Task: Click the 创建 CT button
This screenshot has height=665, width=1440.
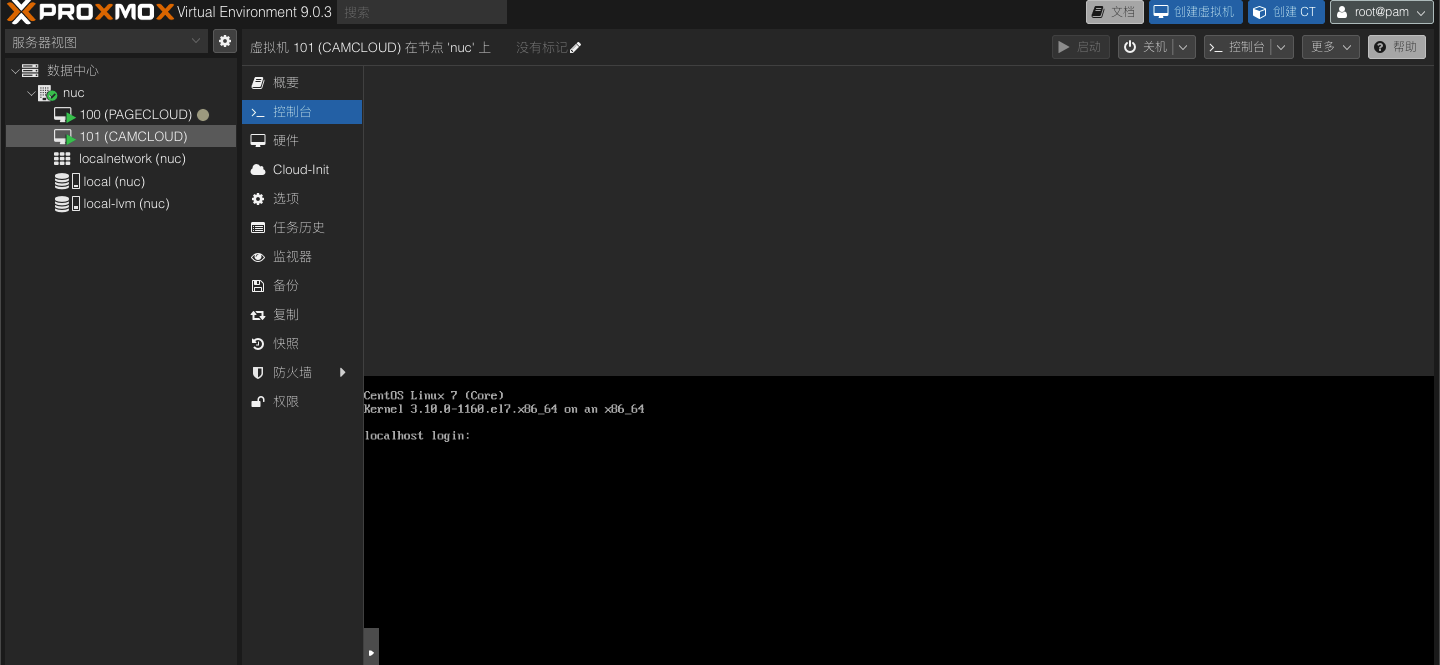Action: (1286, 12)
